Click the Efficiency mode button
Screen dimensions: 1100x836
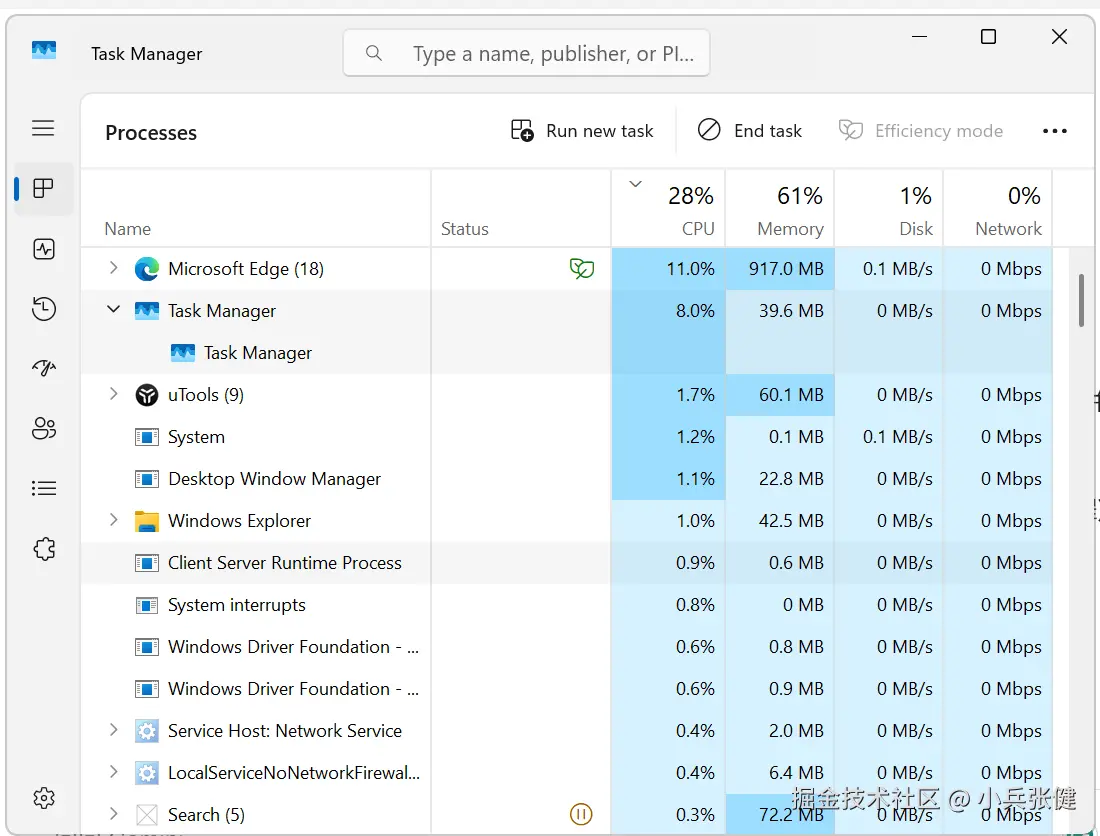tap(920, 131)
